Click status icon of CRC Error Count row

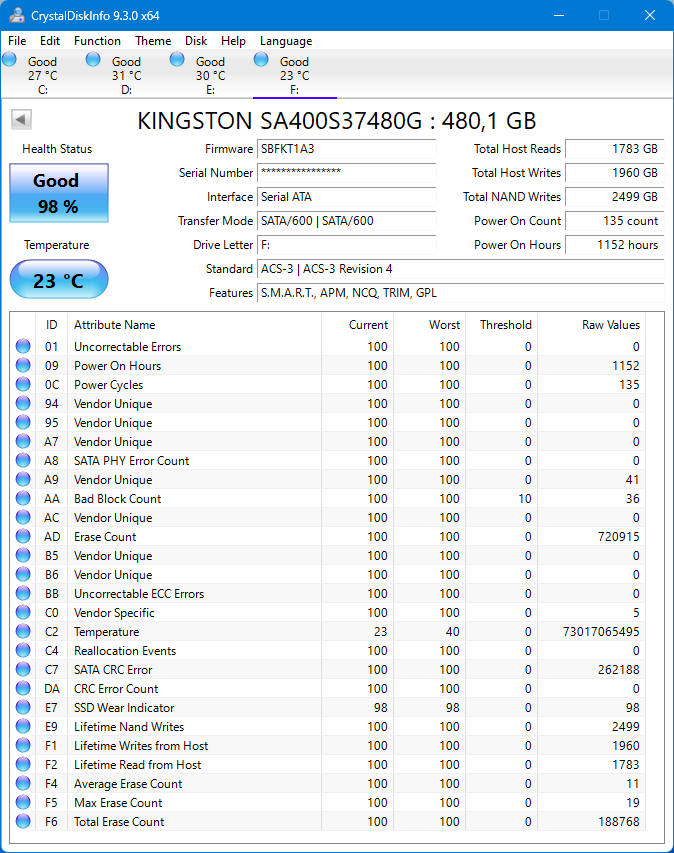point(23,689)
